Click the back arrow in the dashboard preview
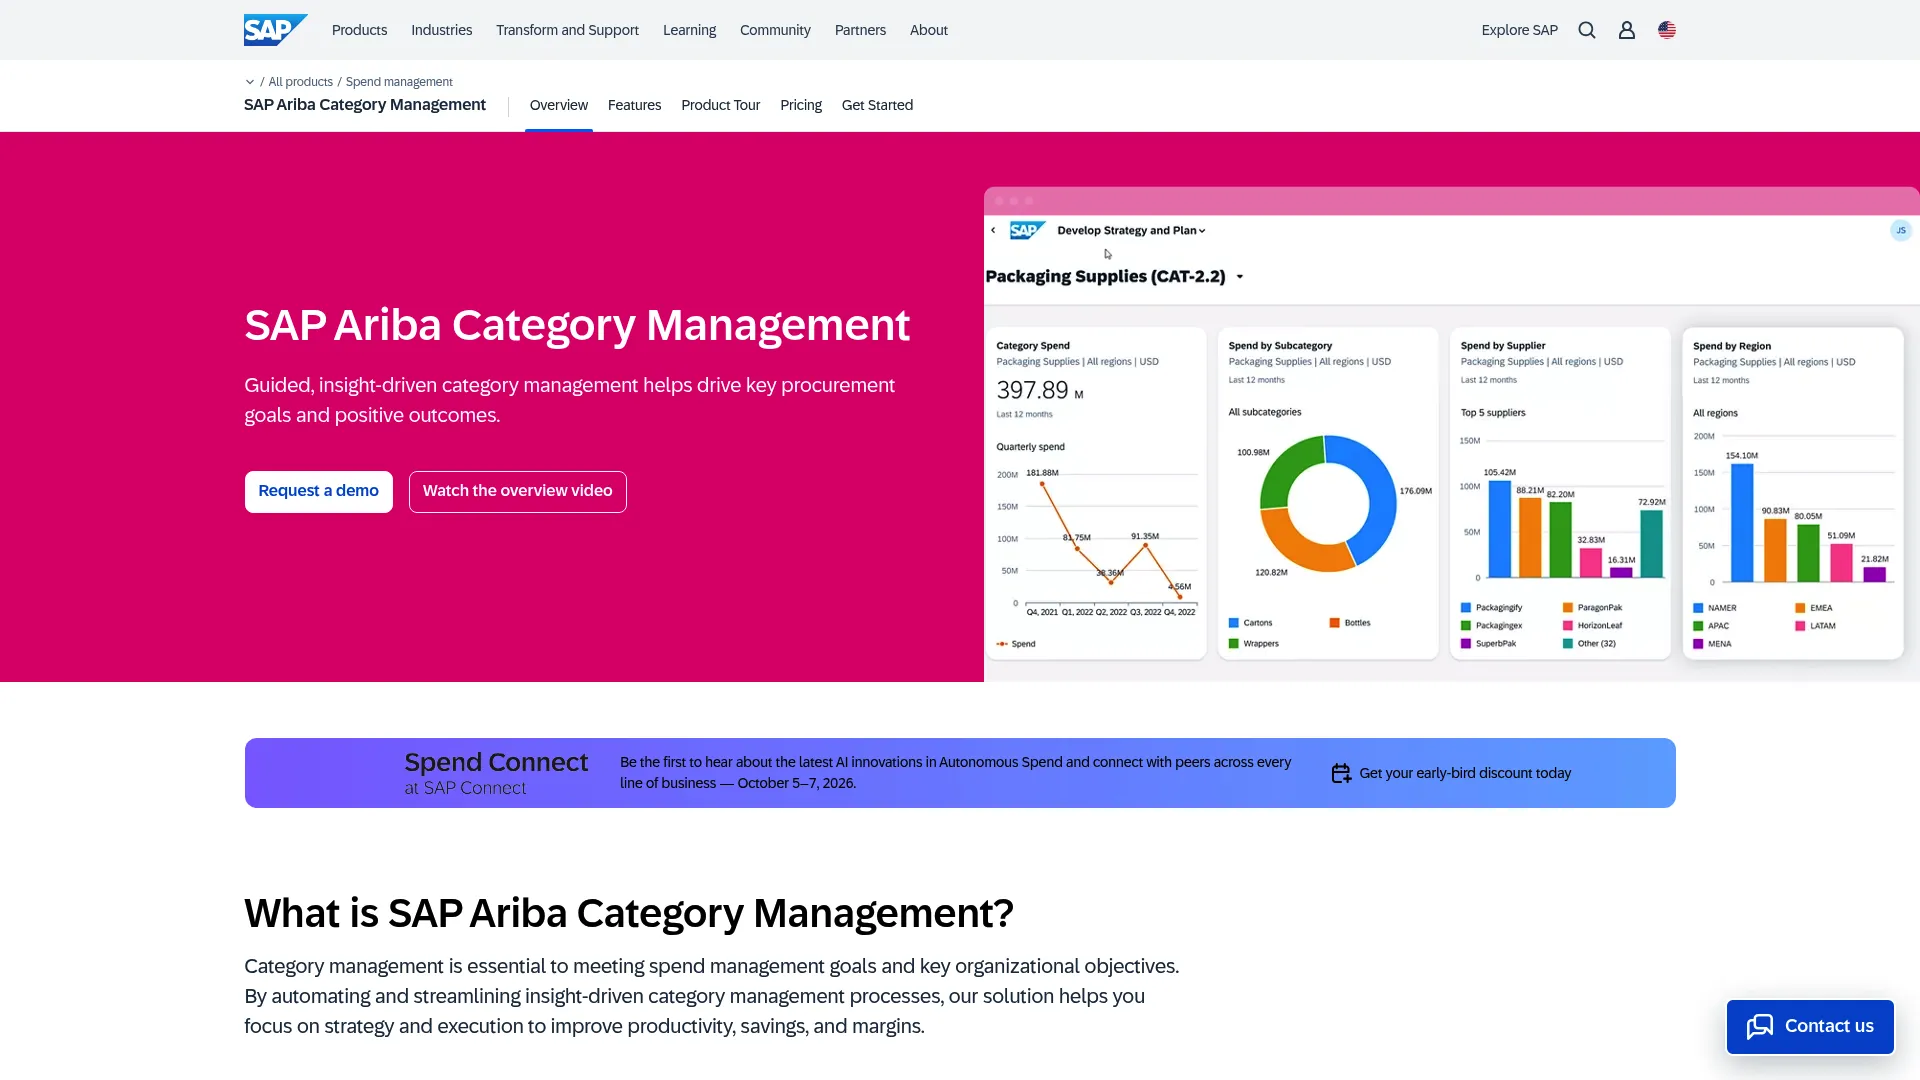1920x1080 pixels. coord(993,230)
